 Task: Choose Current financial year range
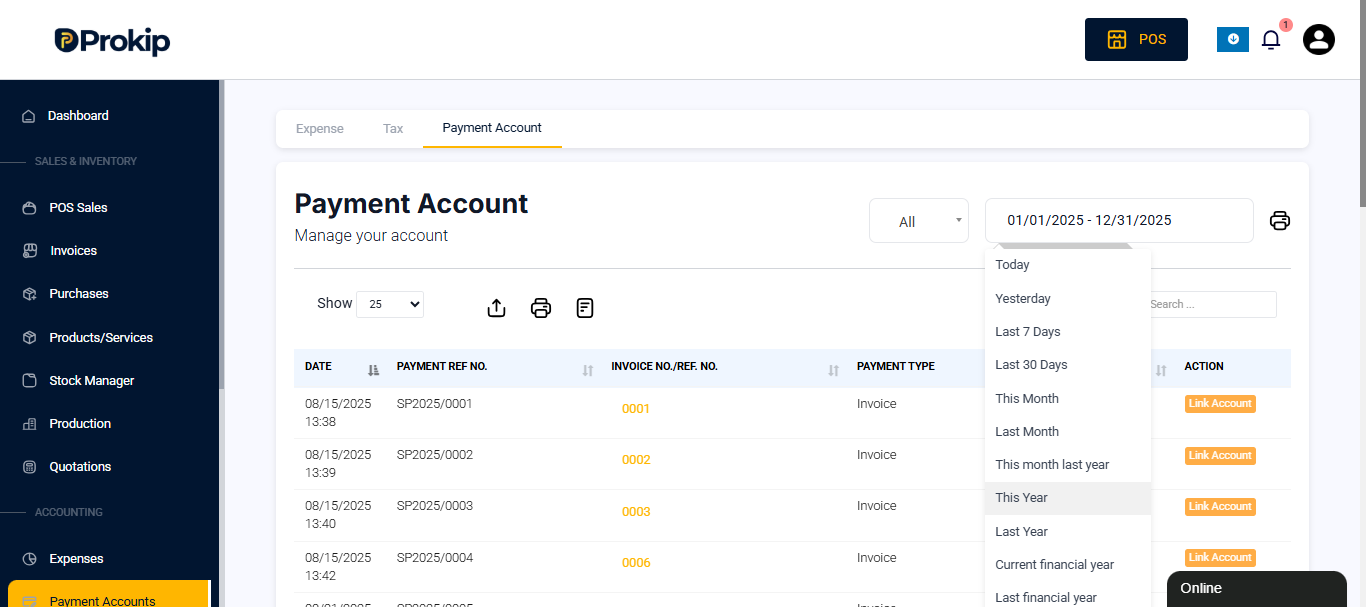point(1068,565)
